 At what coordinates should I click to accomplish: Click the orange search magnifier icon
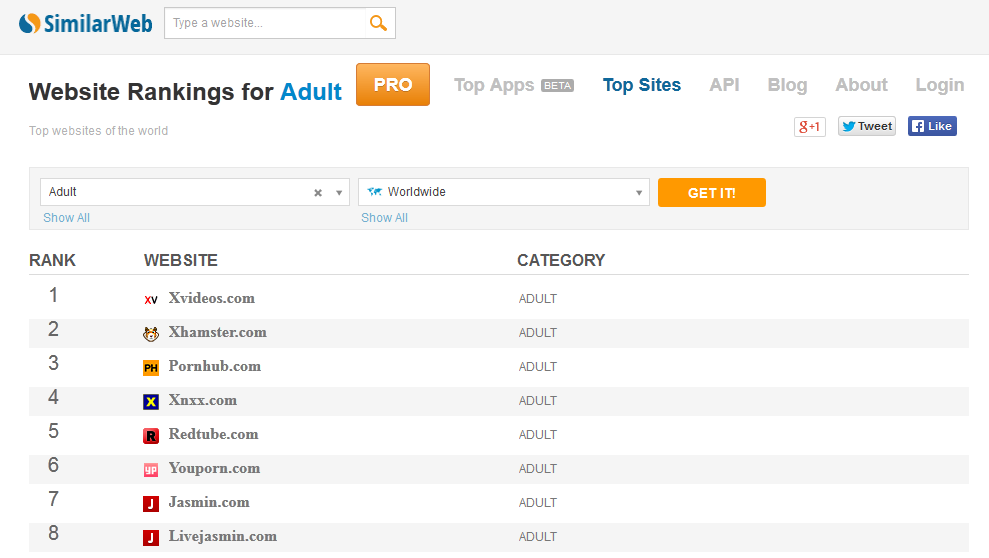[x=378, y=23]
